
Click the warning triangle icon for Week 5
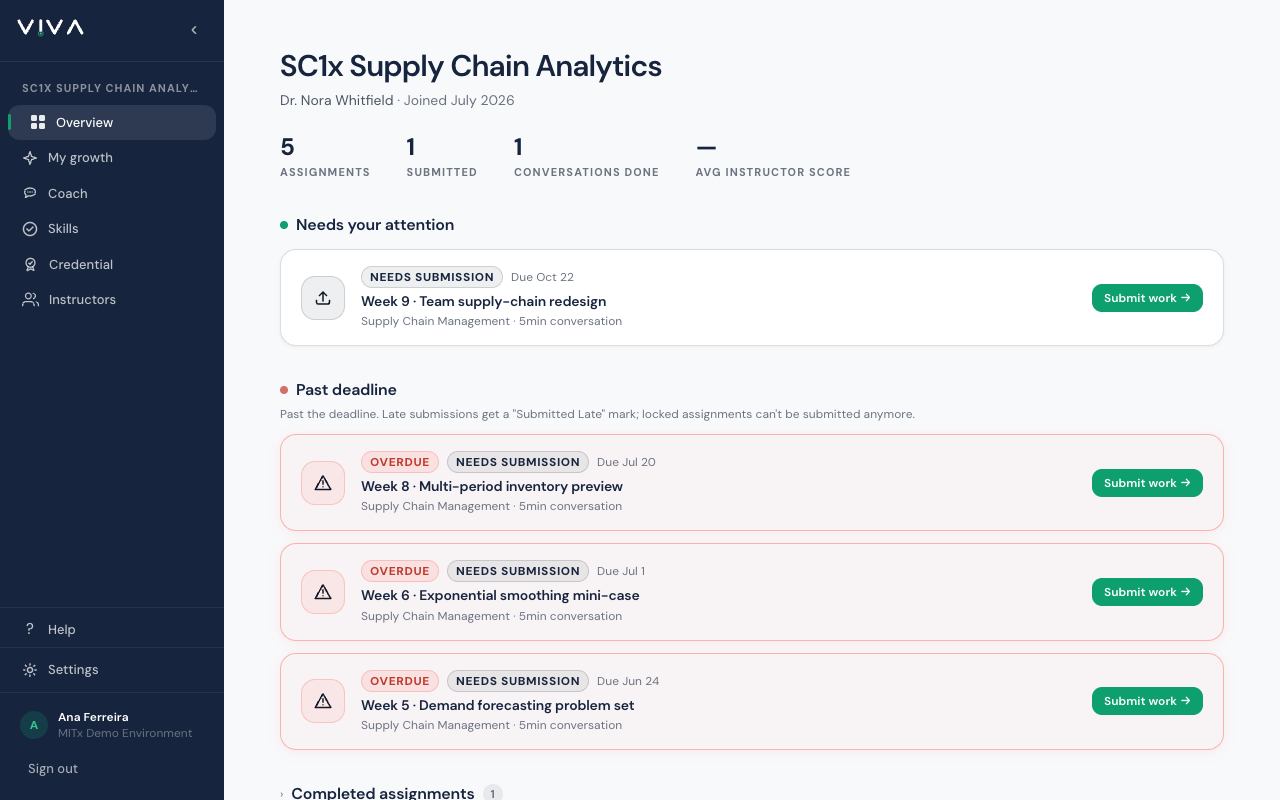click(x=323, y=701)
